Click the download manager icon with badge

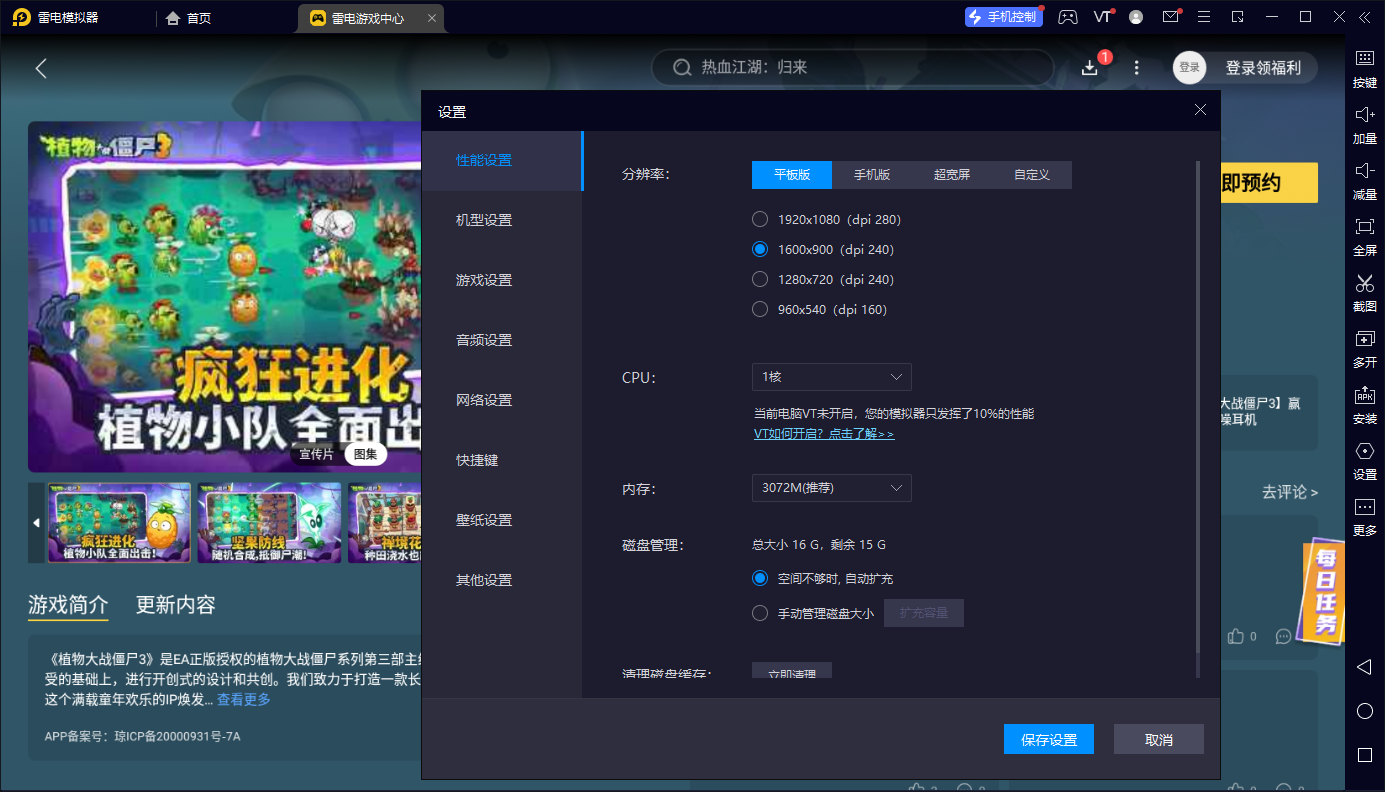pos(1090,67)
